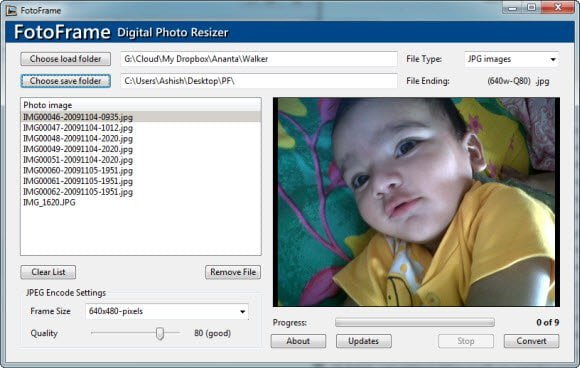
Task: Close the FotoFrame window
Action: click(x=558, y=7)
